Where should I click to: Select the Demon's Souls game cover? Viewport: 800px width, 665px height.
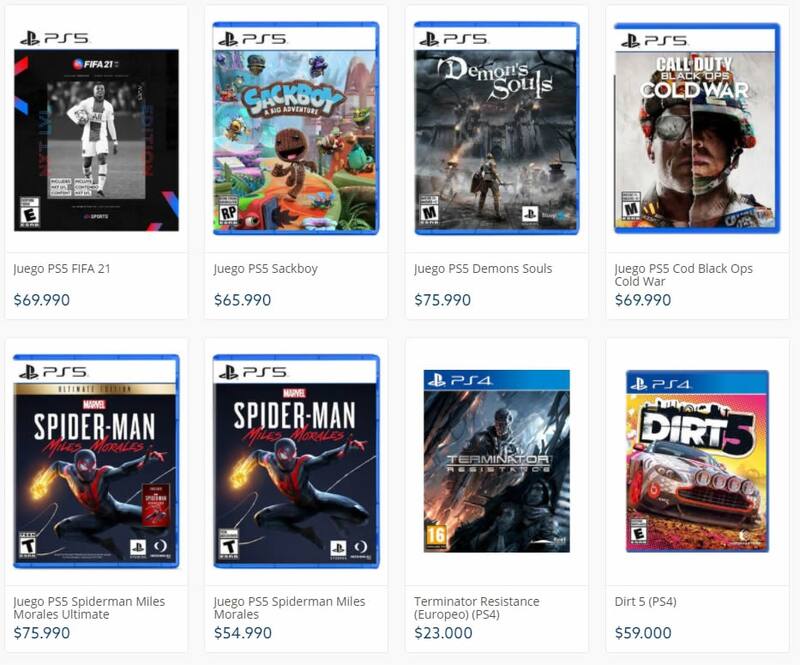[496, 128]
